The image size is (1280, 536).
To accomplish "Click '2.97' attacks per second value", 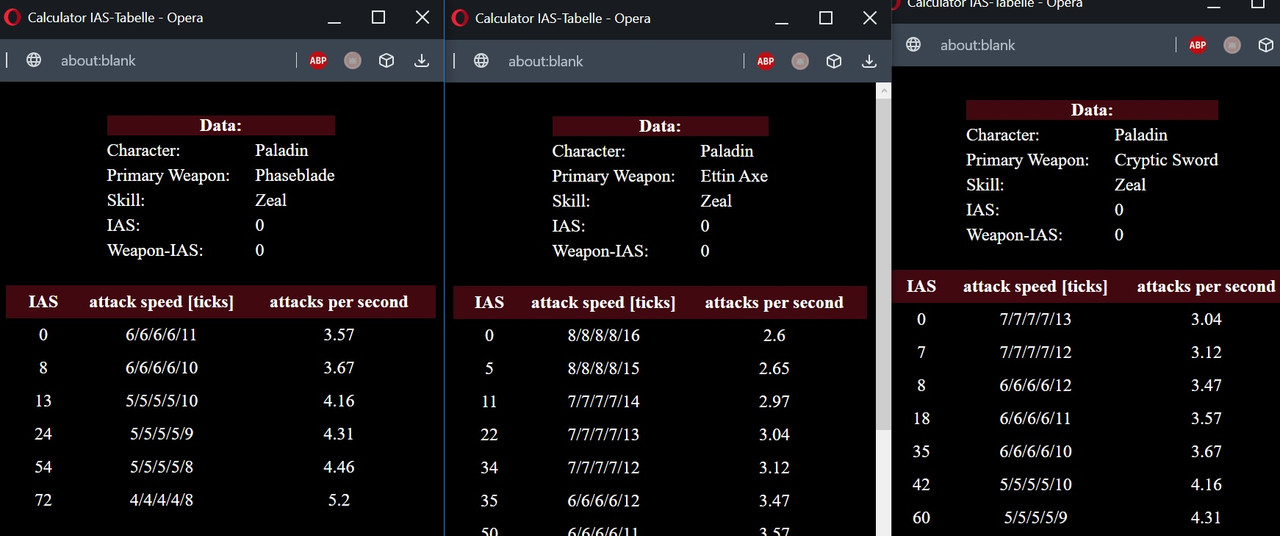I will (x=774, y=402).
